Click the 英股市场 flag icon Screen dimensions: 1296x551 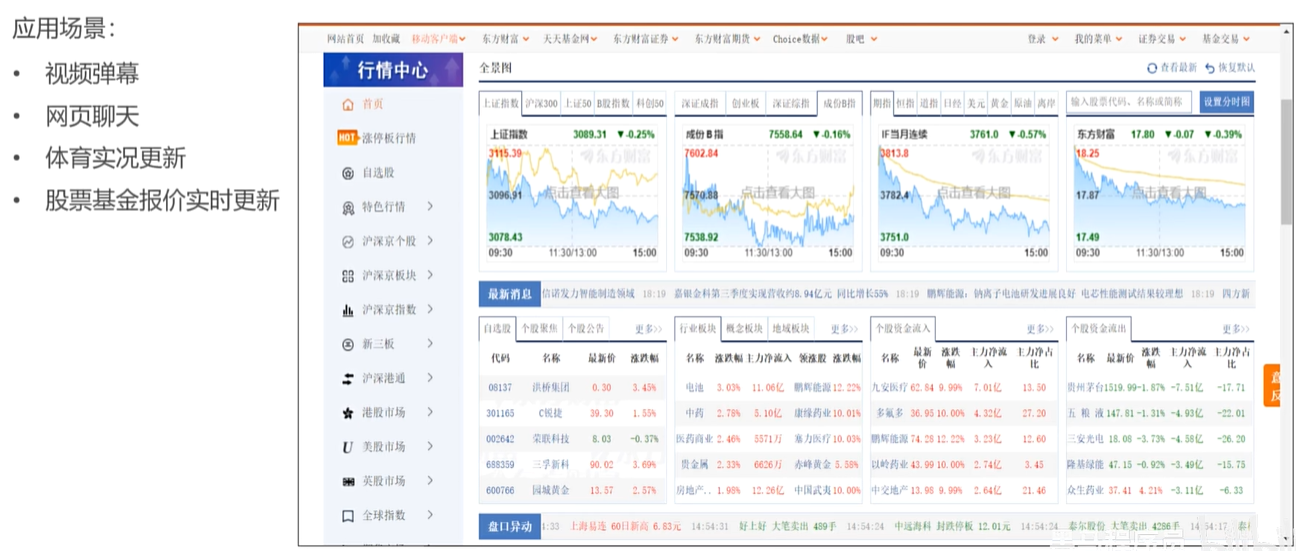coord(348,481)
